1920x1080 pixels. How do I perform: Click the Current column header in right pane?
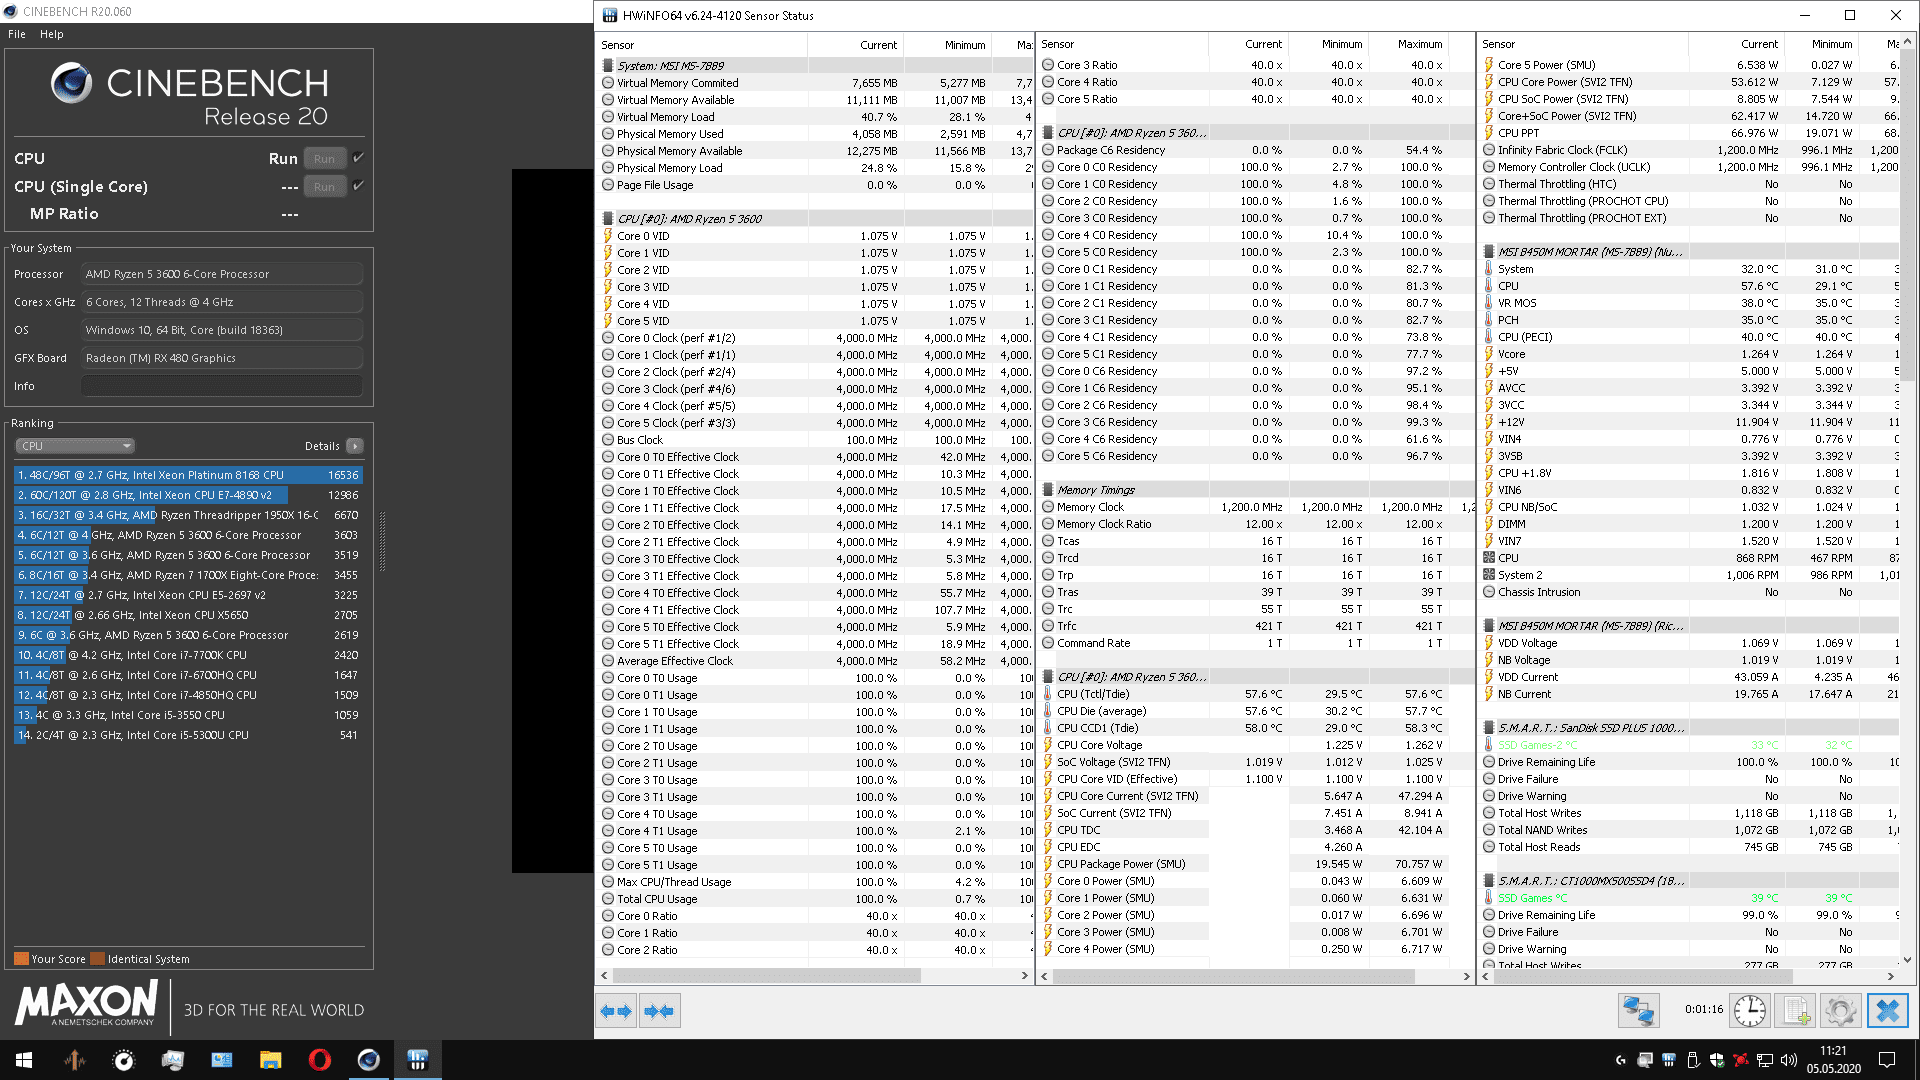click(1735, 44)
